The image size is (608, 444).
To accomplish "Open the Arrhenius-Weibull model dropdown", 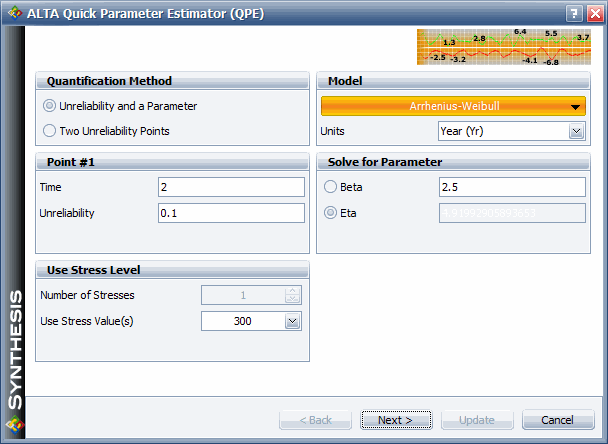I will point(453,106).
